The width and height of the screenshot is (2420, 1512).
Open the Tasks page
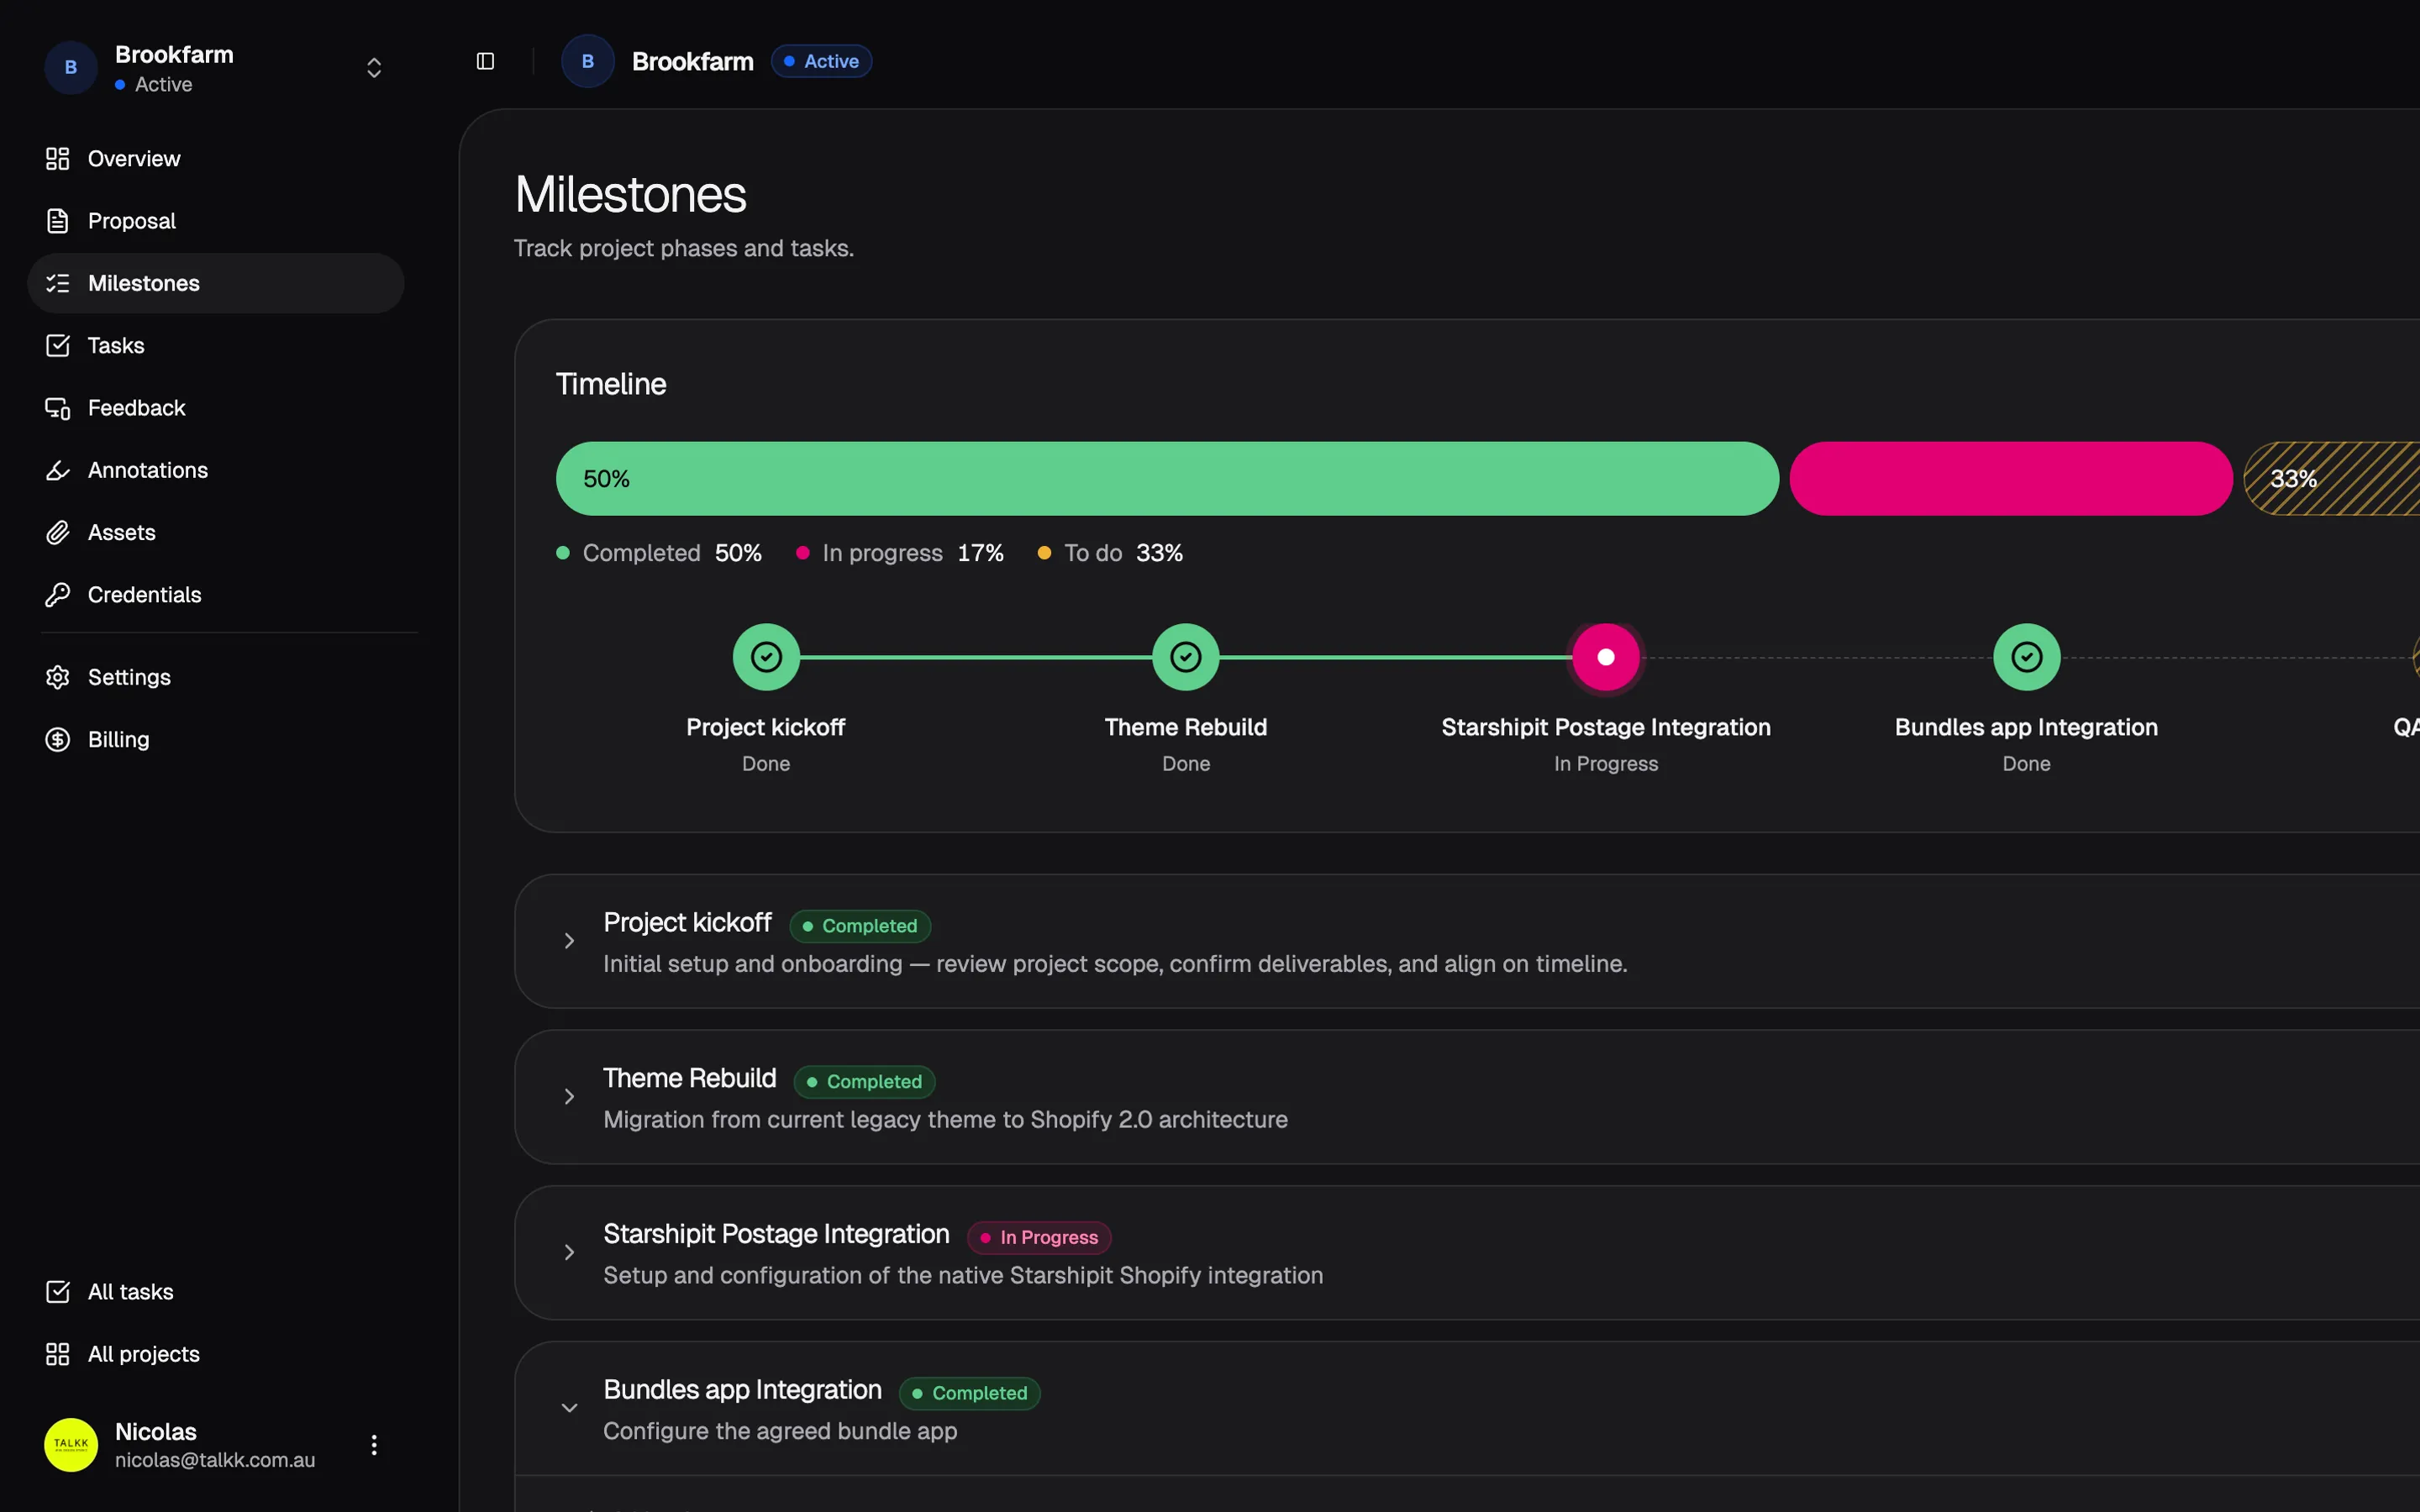pyautogui.click(x=216, y=346)
